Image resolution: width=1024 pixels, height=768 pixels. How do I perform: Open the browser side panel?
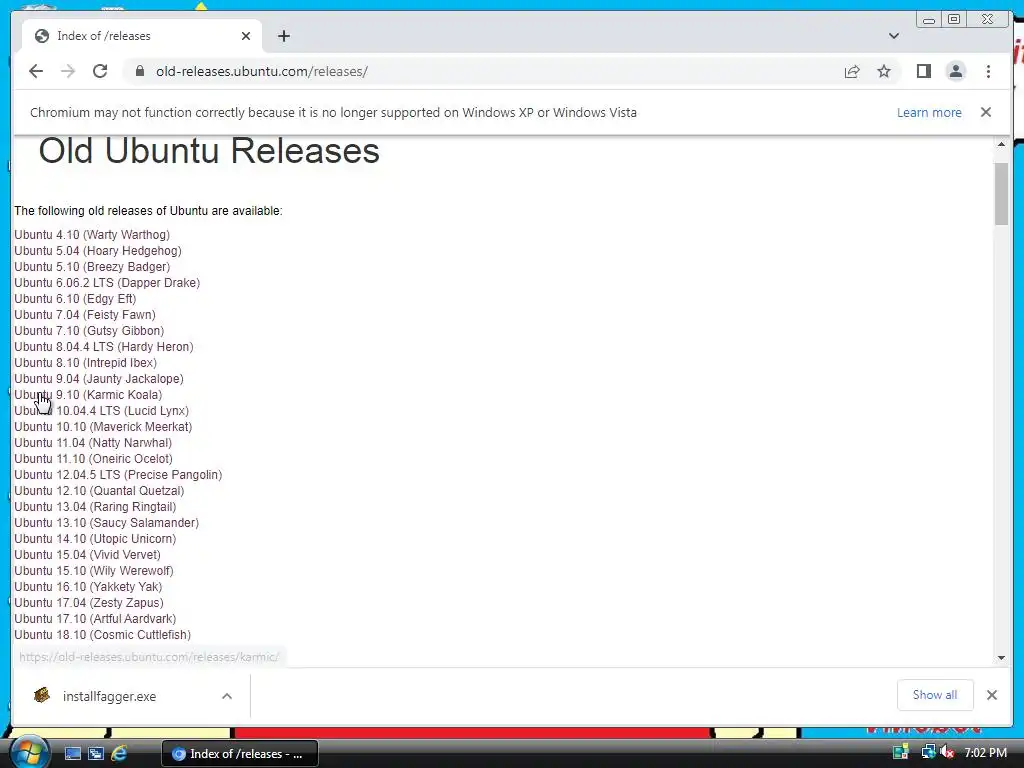click(923, 71)
